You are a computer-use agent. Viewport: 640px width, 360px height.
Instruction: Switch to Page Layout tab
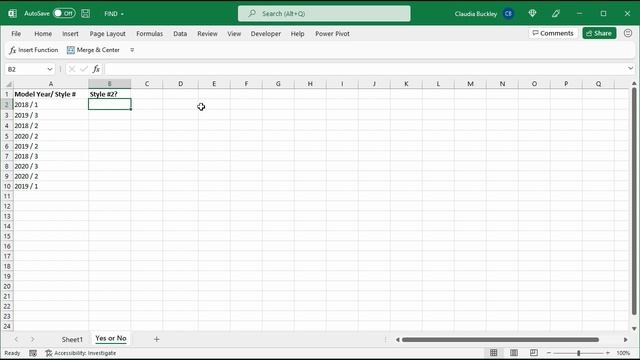[x=108, y=34]
